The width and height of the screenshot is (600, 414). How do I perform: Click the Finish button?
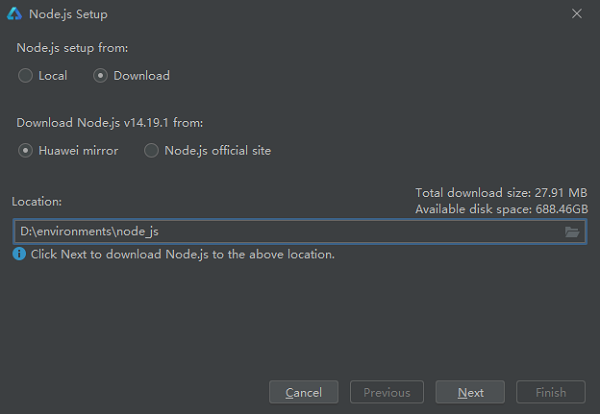tap(551, 392)
